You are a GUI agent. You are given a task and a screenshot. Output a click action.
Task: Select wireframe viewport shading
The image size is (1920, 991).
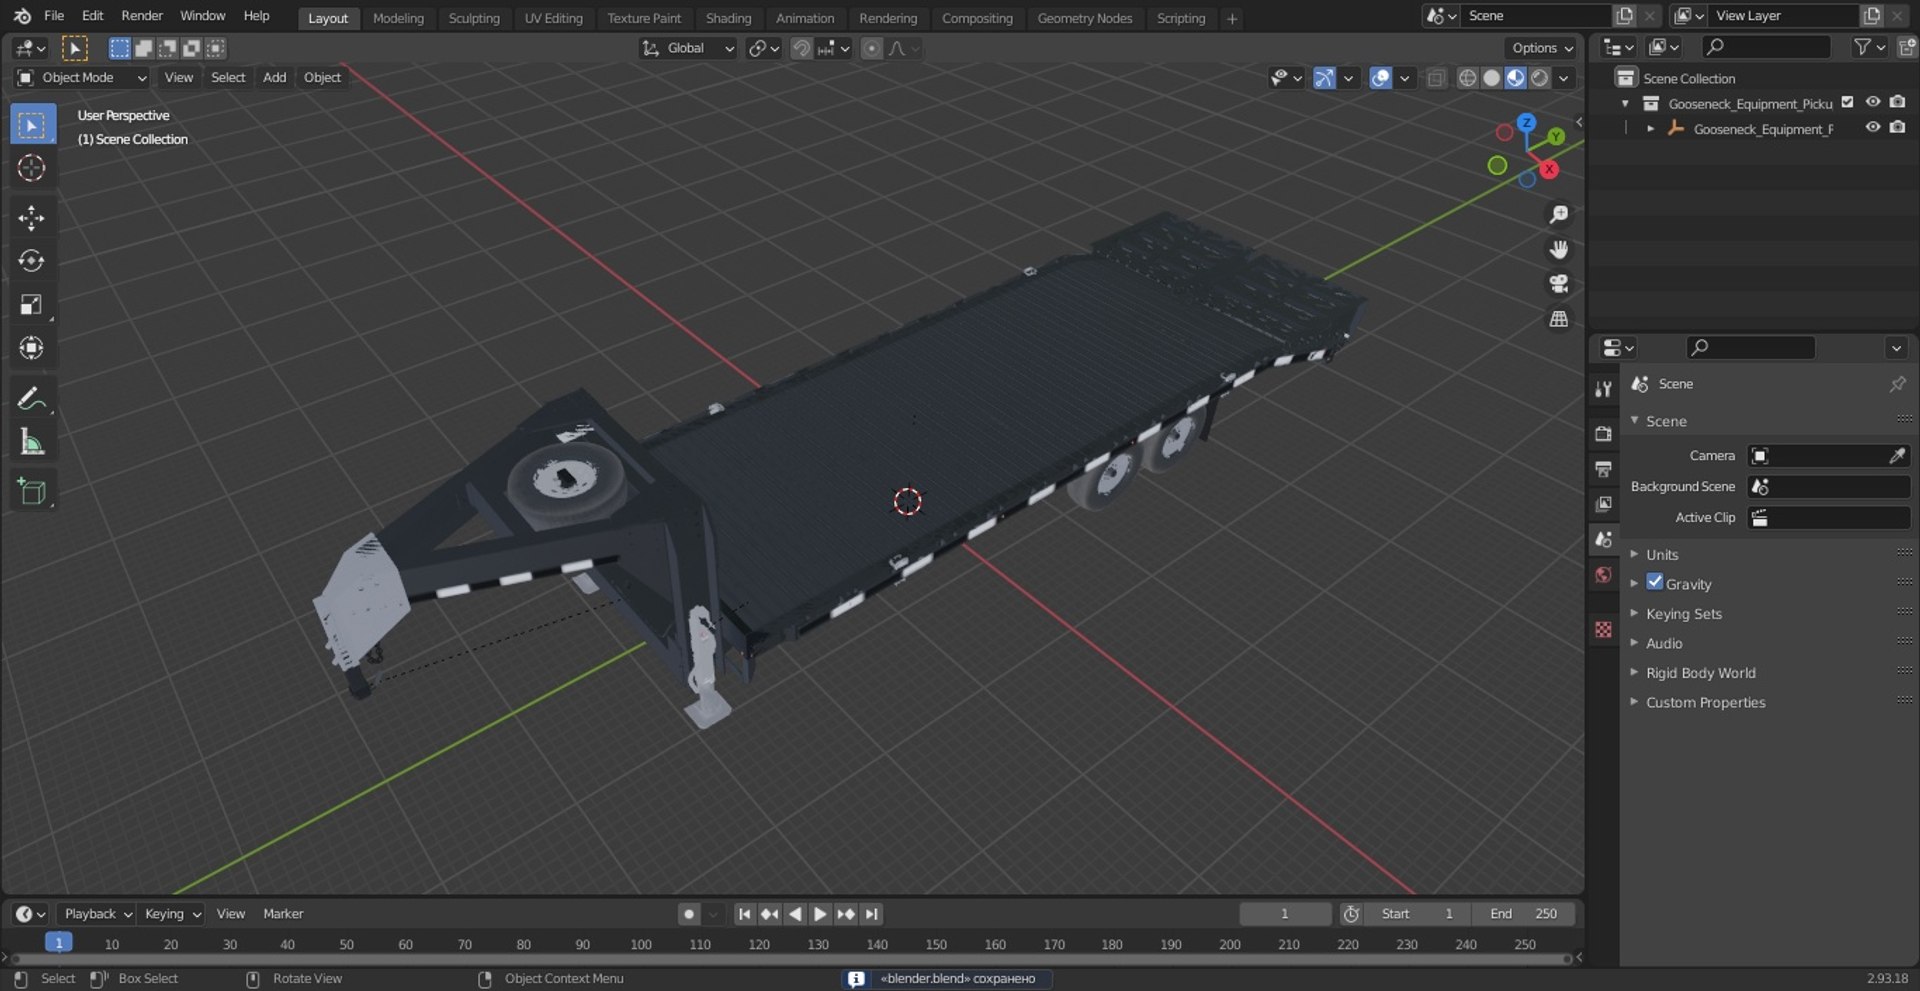1467,78
